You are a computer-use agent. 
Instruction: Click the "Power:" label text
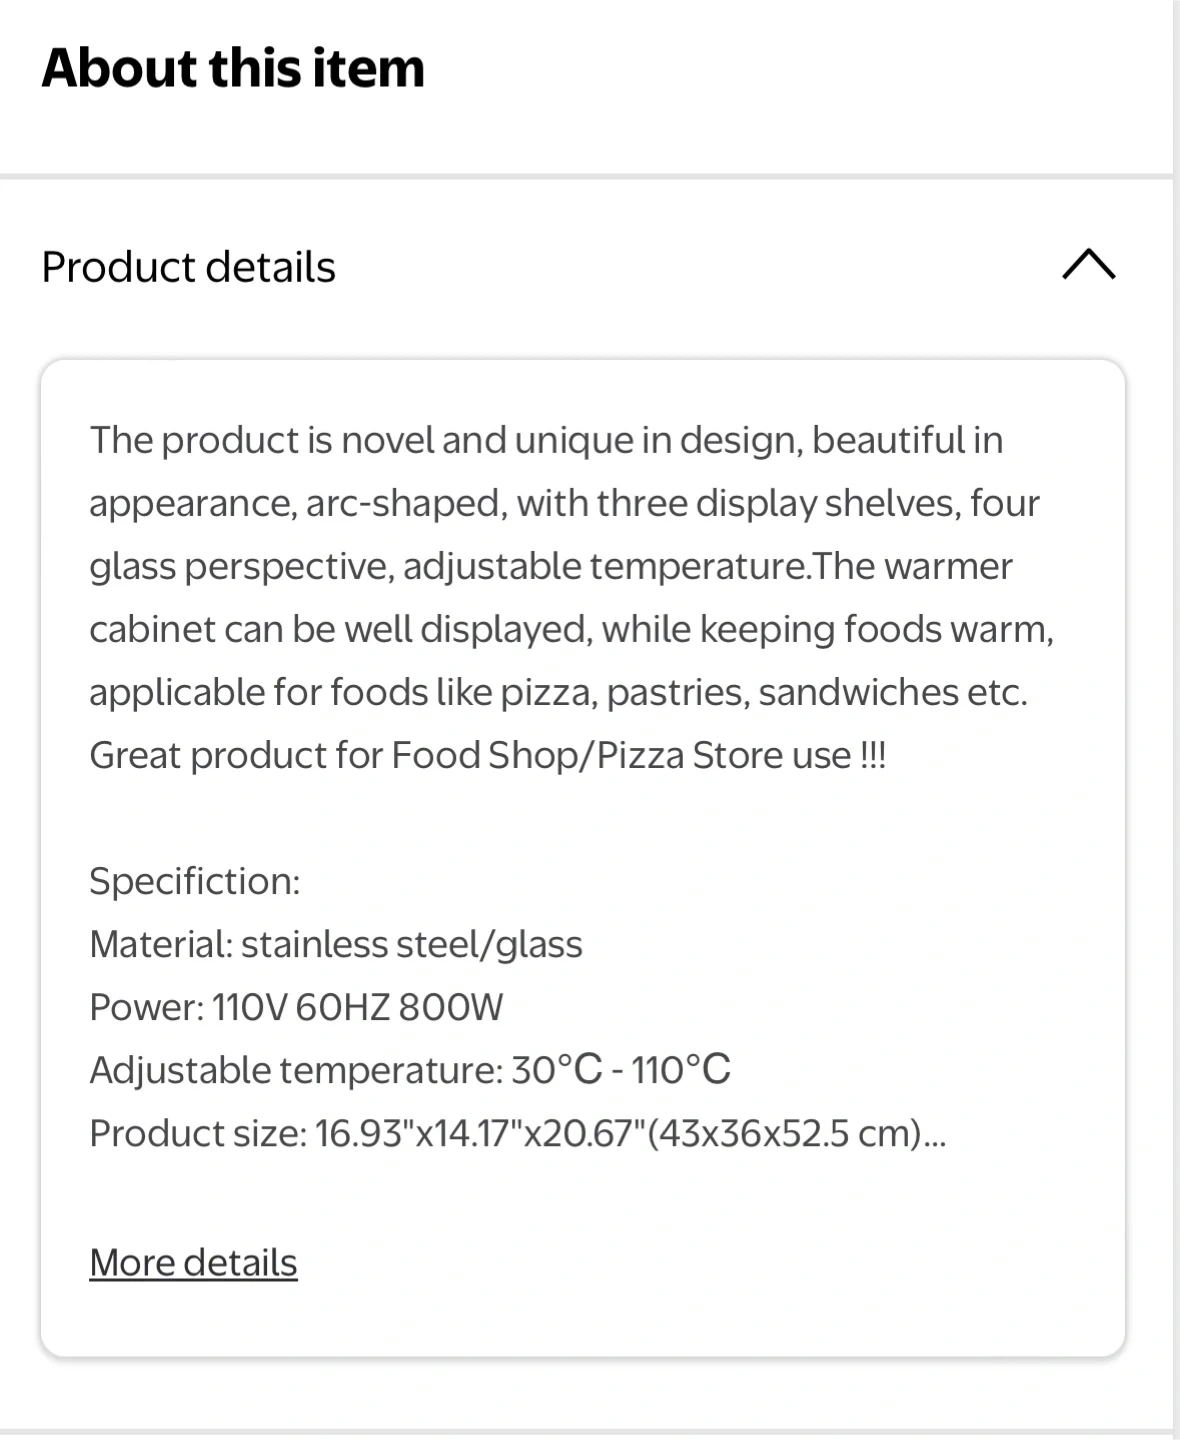[147, 1007]
